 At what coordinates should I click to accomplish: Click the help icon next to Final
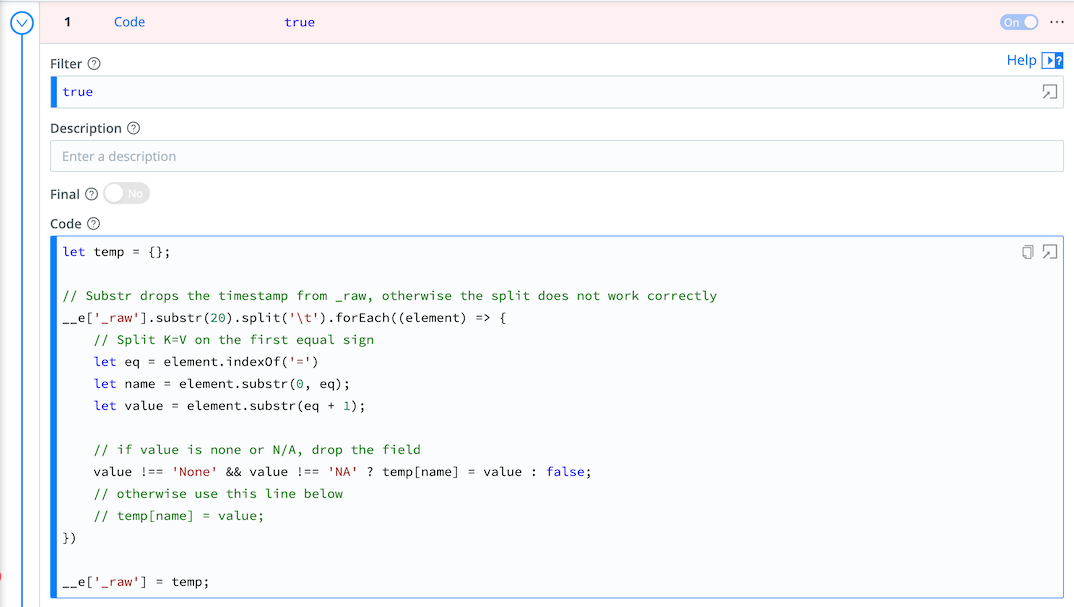[x=92, y=193]
